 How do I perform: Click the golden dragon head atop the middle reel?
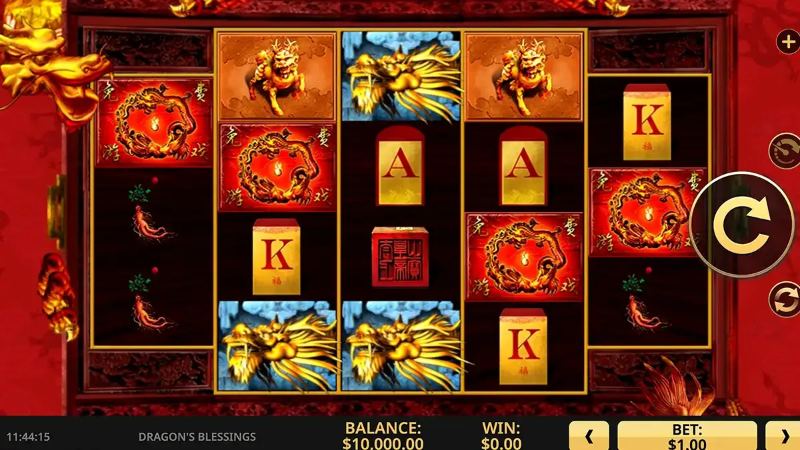[401, 77]
